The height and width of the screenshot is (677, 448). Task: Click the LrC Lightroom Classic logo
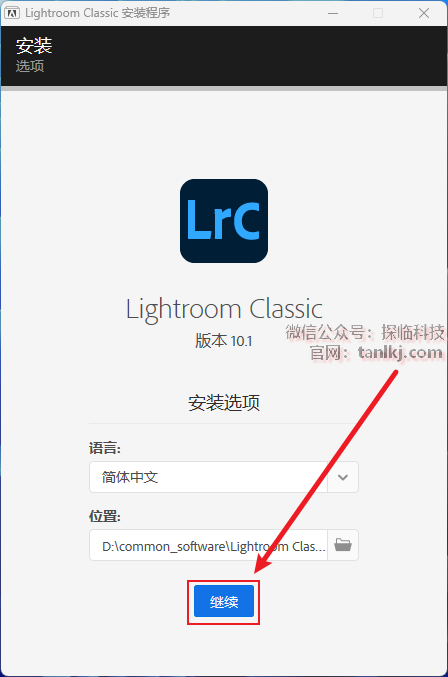(x=224, y=221)
